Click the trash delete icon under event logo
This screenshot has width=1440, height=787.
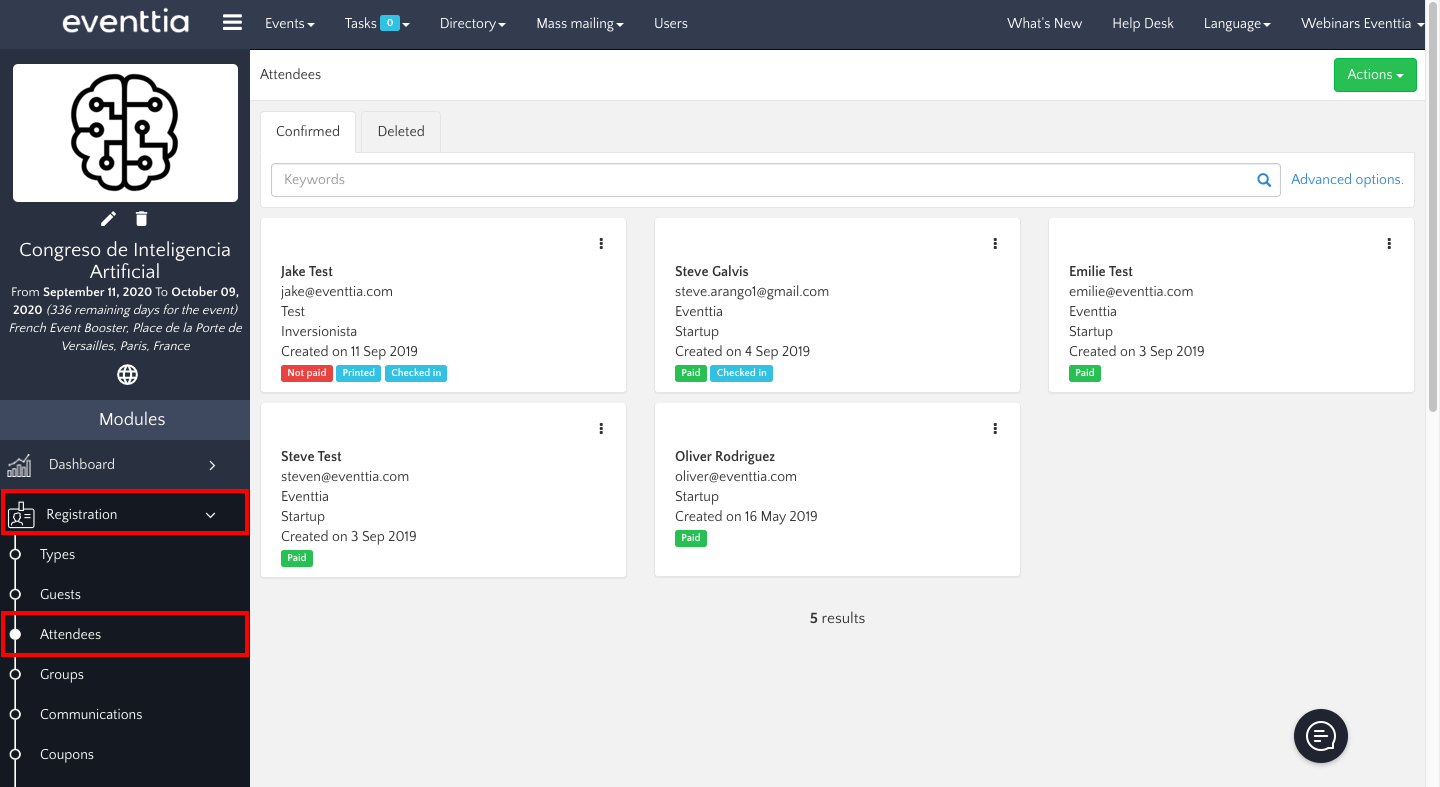tap(141, 218)
